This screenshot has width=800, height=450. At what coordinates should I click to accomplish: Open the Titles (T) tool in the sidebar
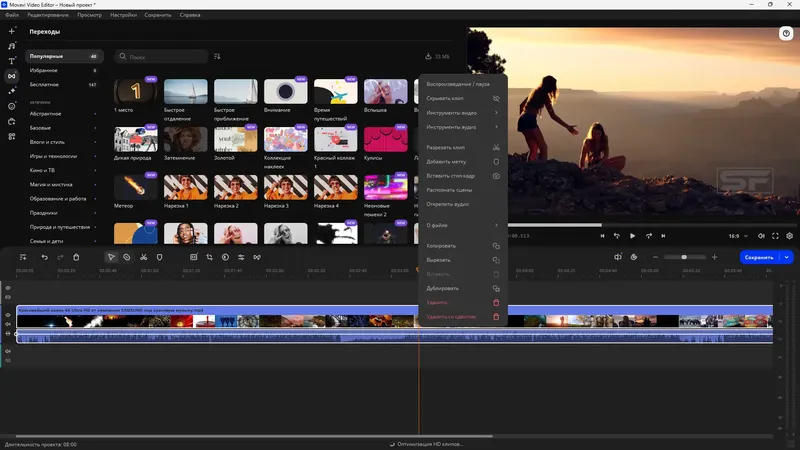coord(12,61)
